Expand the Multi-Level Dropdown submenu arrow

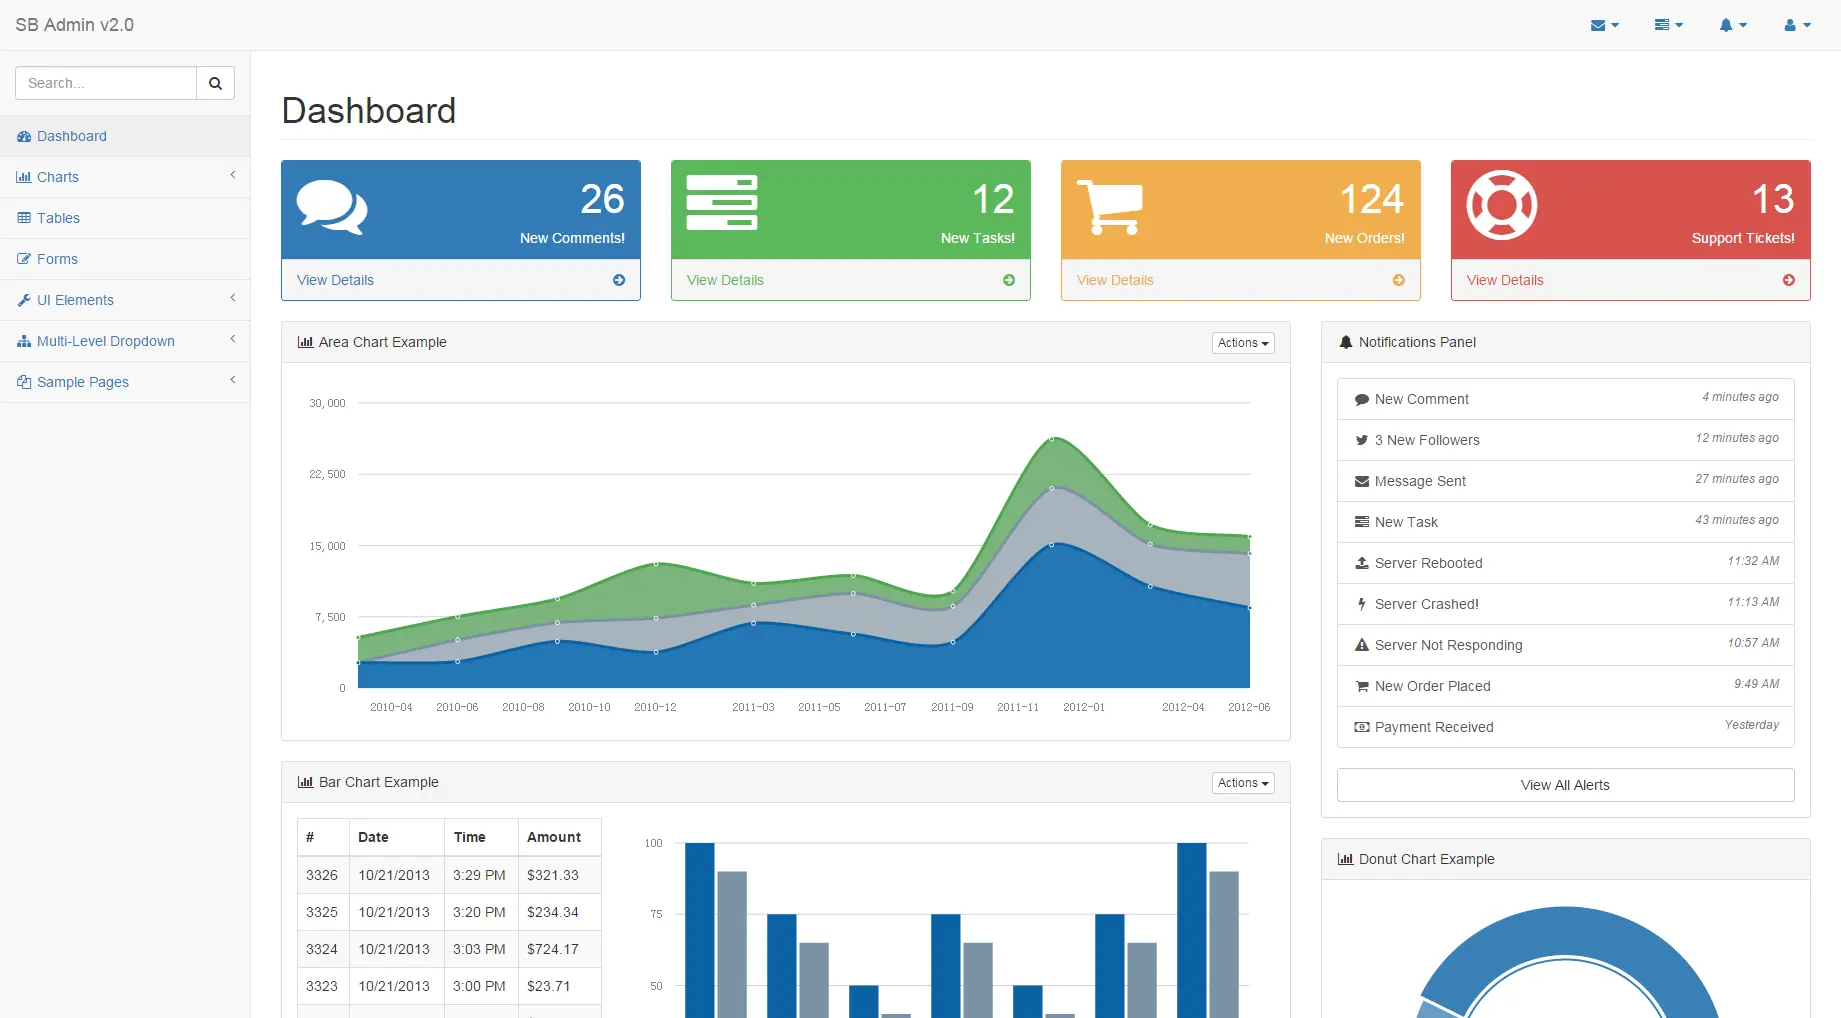pyautogui.click(x=233, y=339)
